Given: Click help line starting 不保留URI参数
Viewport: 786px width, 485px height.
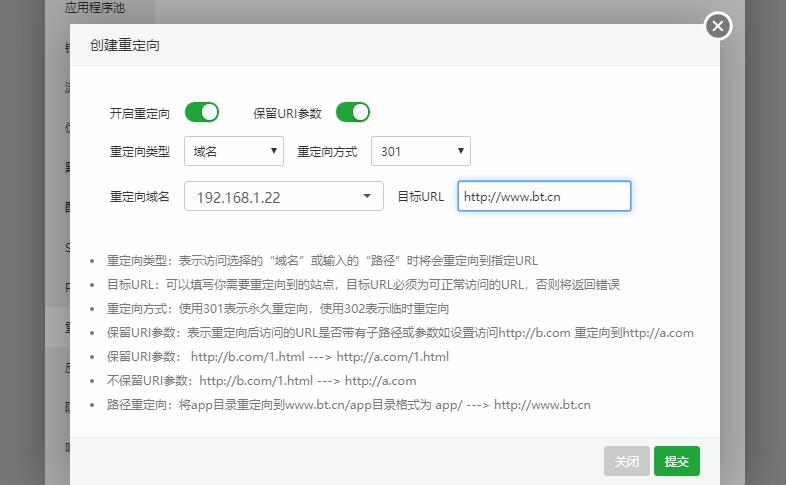Looking at the screenshot, I should coord(261,381).
